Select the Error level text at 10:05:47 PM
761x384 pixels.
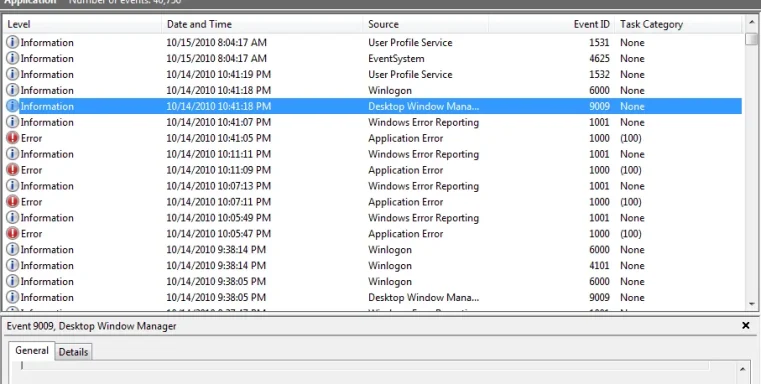32,234
